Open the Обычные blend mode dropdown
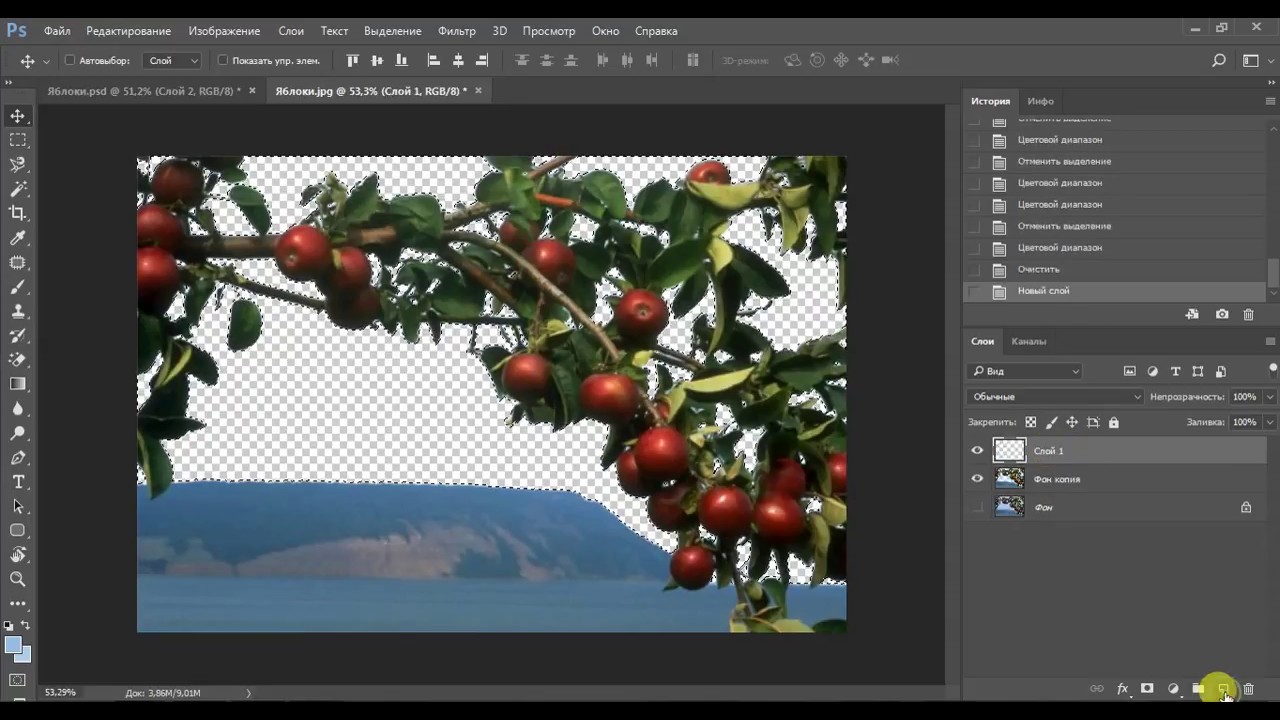This screenshot has width=1280, height=720. click(1055, 397)
